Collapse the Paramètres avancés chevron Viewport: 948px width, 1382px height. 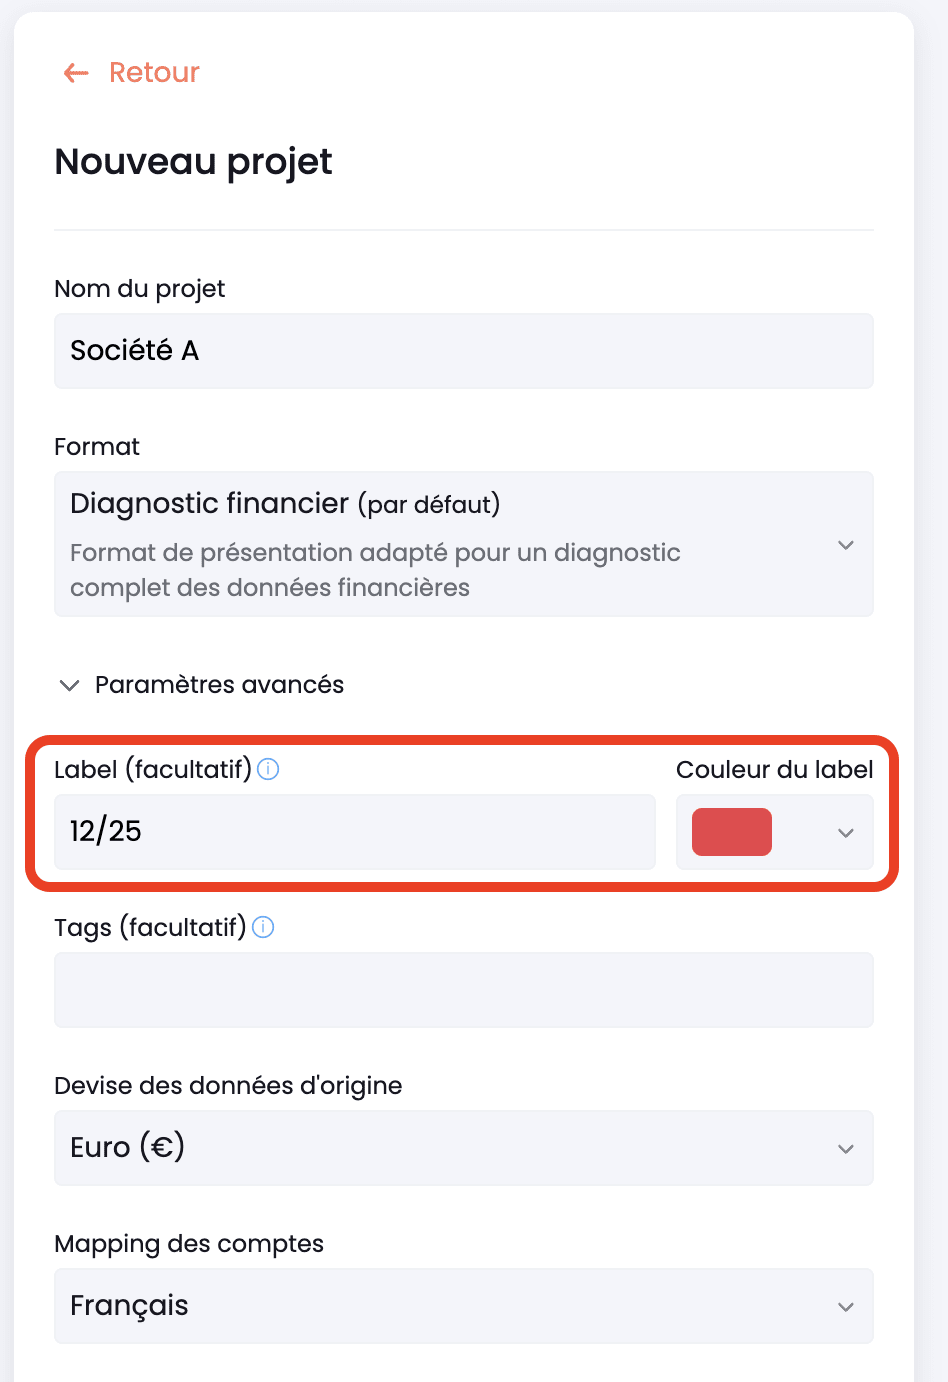(69, 685)
